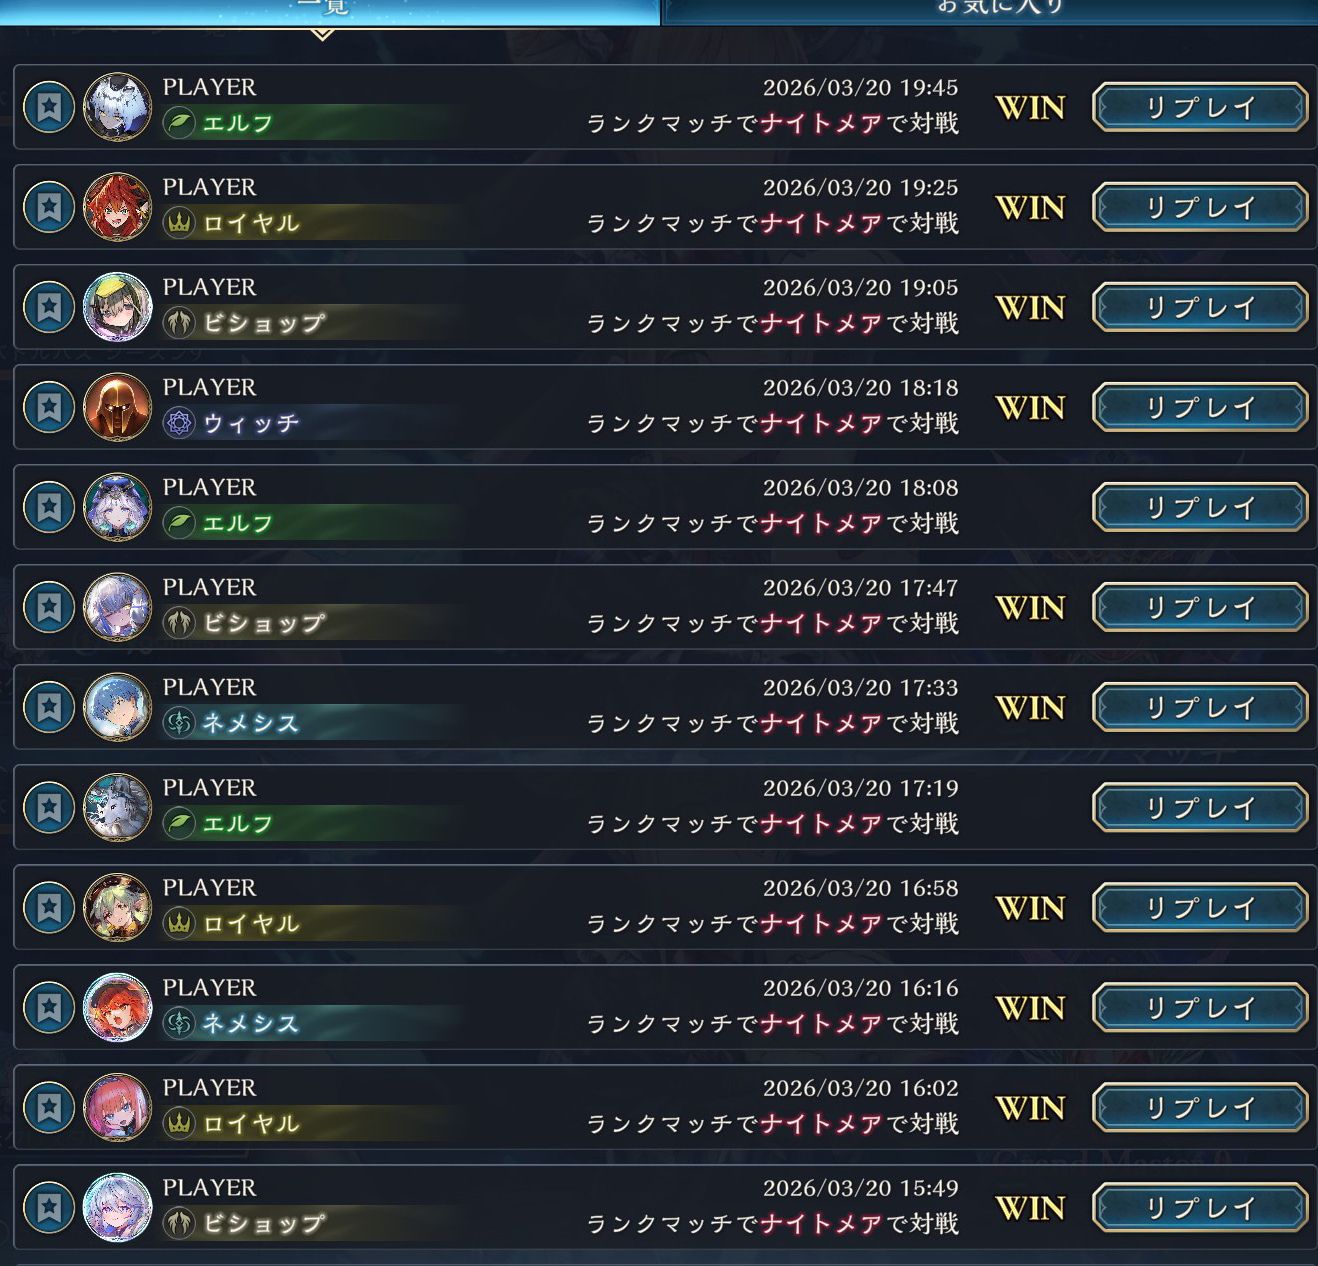
Task: Click the Elf leaf class icon at 18:08
Action: pos(179,523)
